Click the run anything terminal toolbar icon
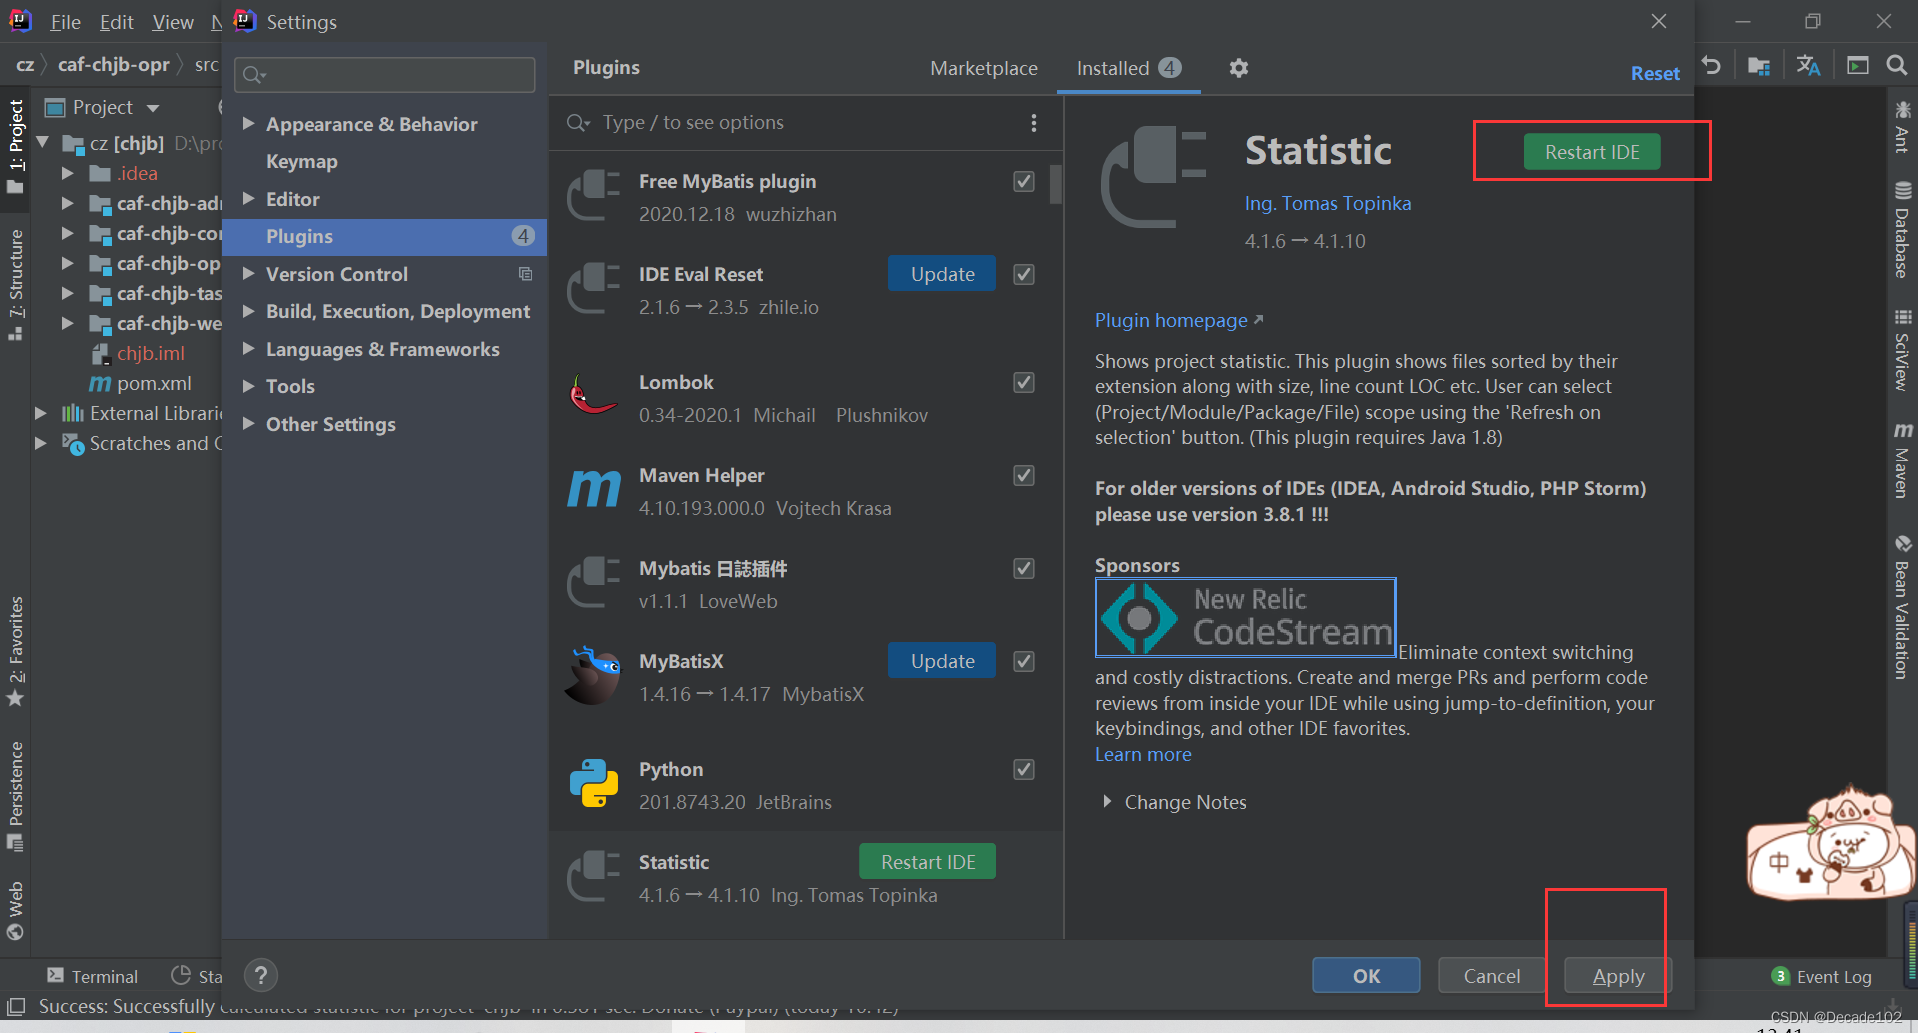Viewport: 1918px width, 1033px height. (1857, 66)
